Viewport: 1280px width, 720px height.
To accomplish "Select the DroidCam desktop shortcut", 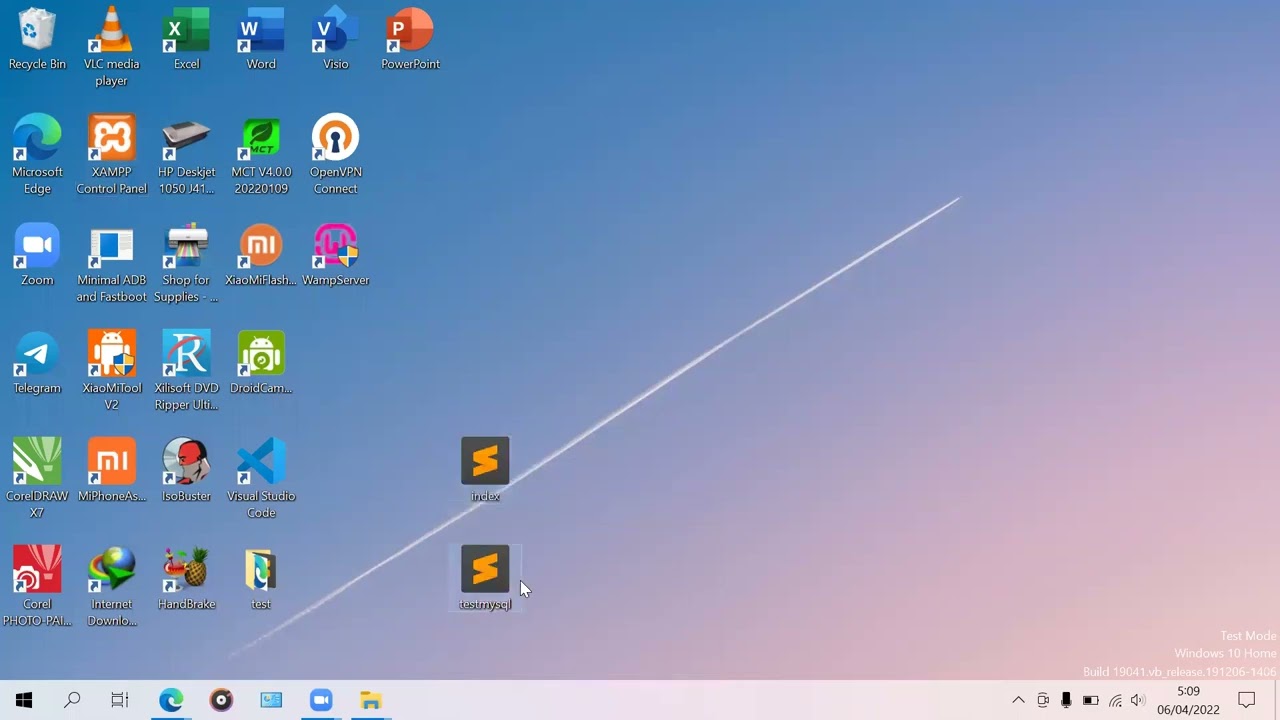I will tap(261, 363).
